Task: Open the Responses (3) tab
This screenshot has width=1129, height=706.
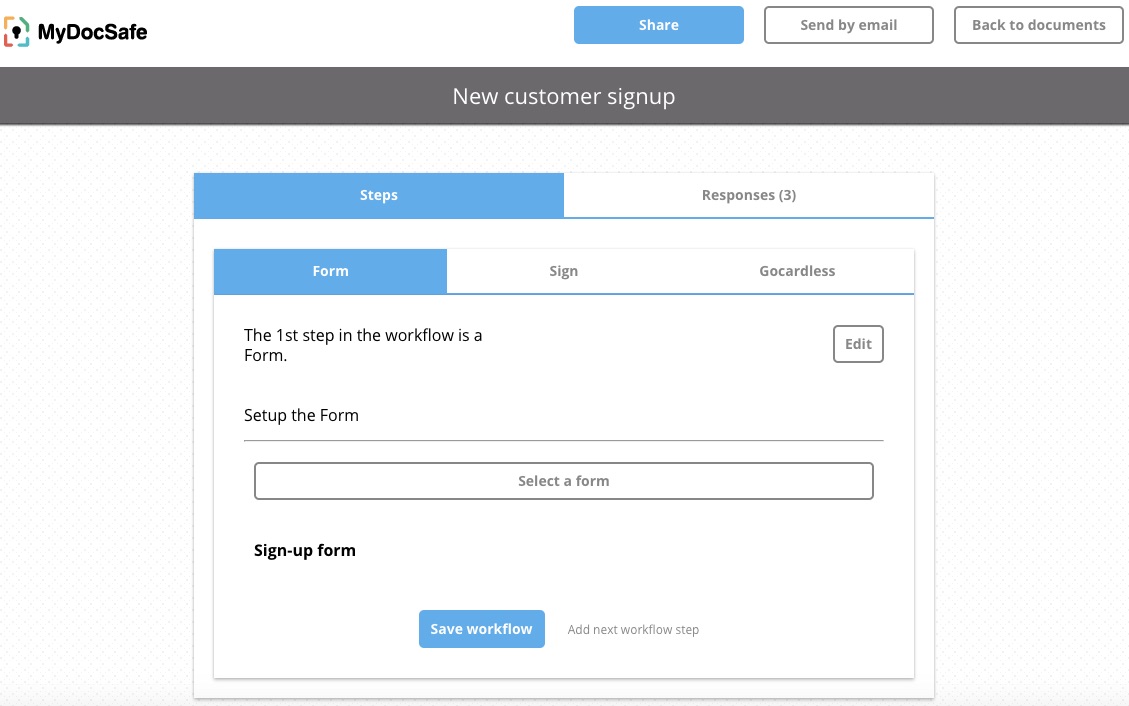Action: (x=748, y=195)
